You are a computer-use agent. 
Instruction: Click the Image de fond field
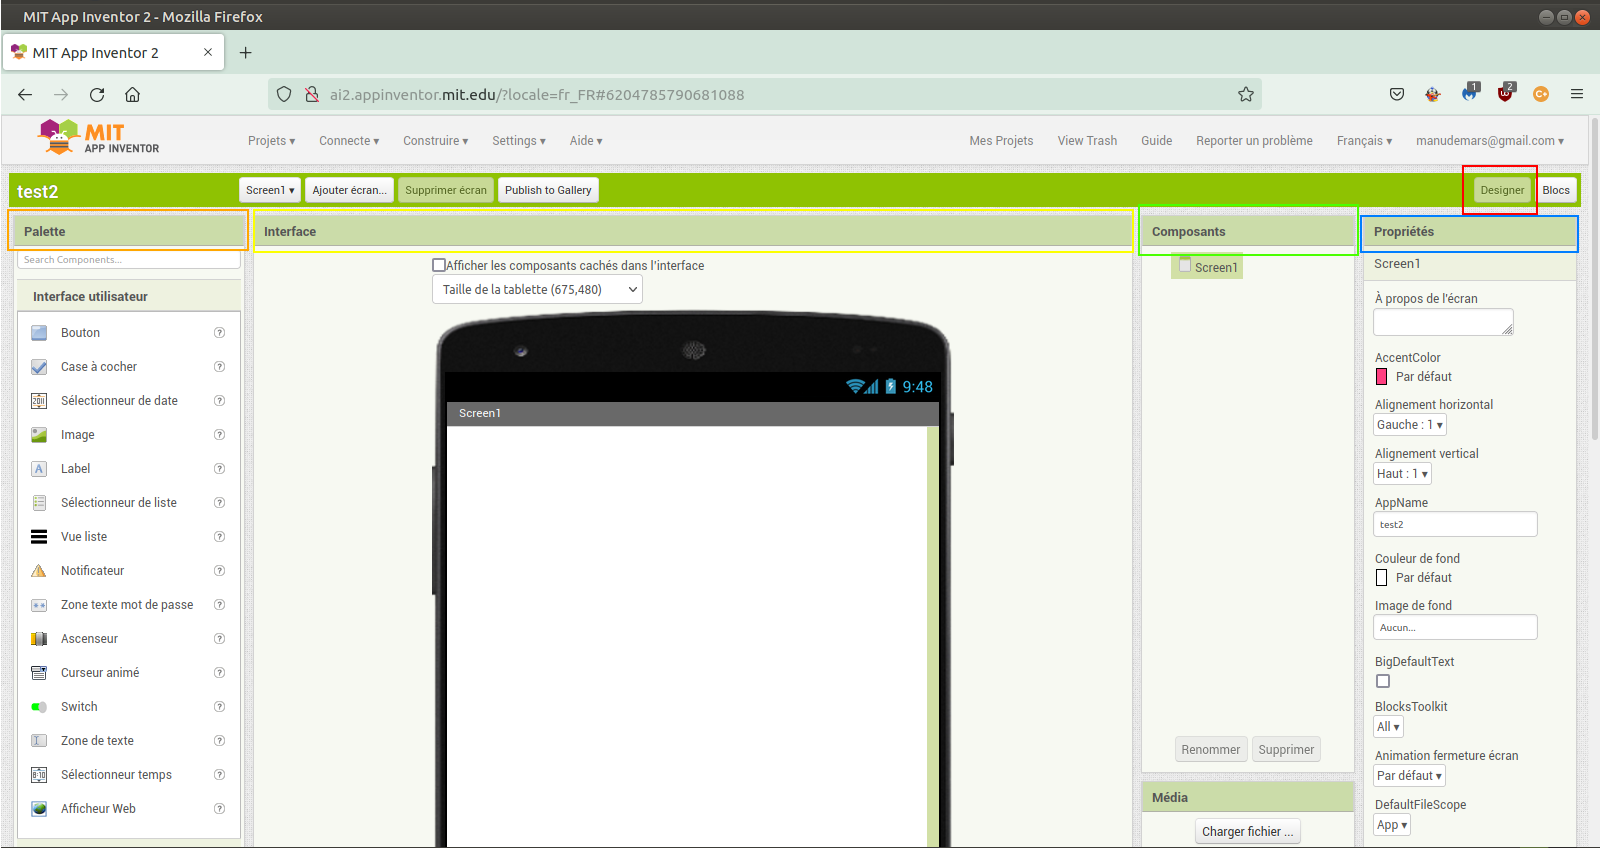tap(1456, 627)
